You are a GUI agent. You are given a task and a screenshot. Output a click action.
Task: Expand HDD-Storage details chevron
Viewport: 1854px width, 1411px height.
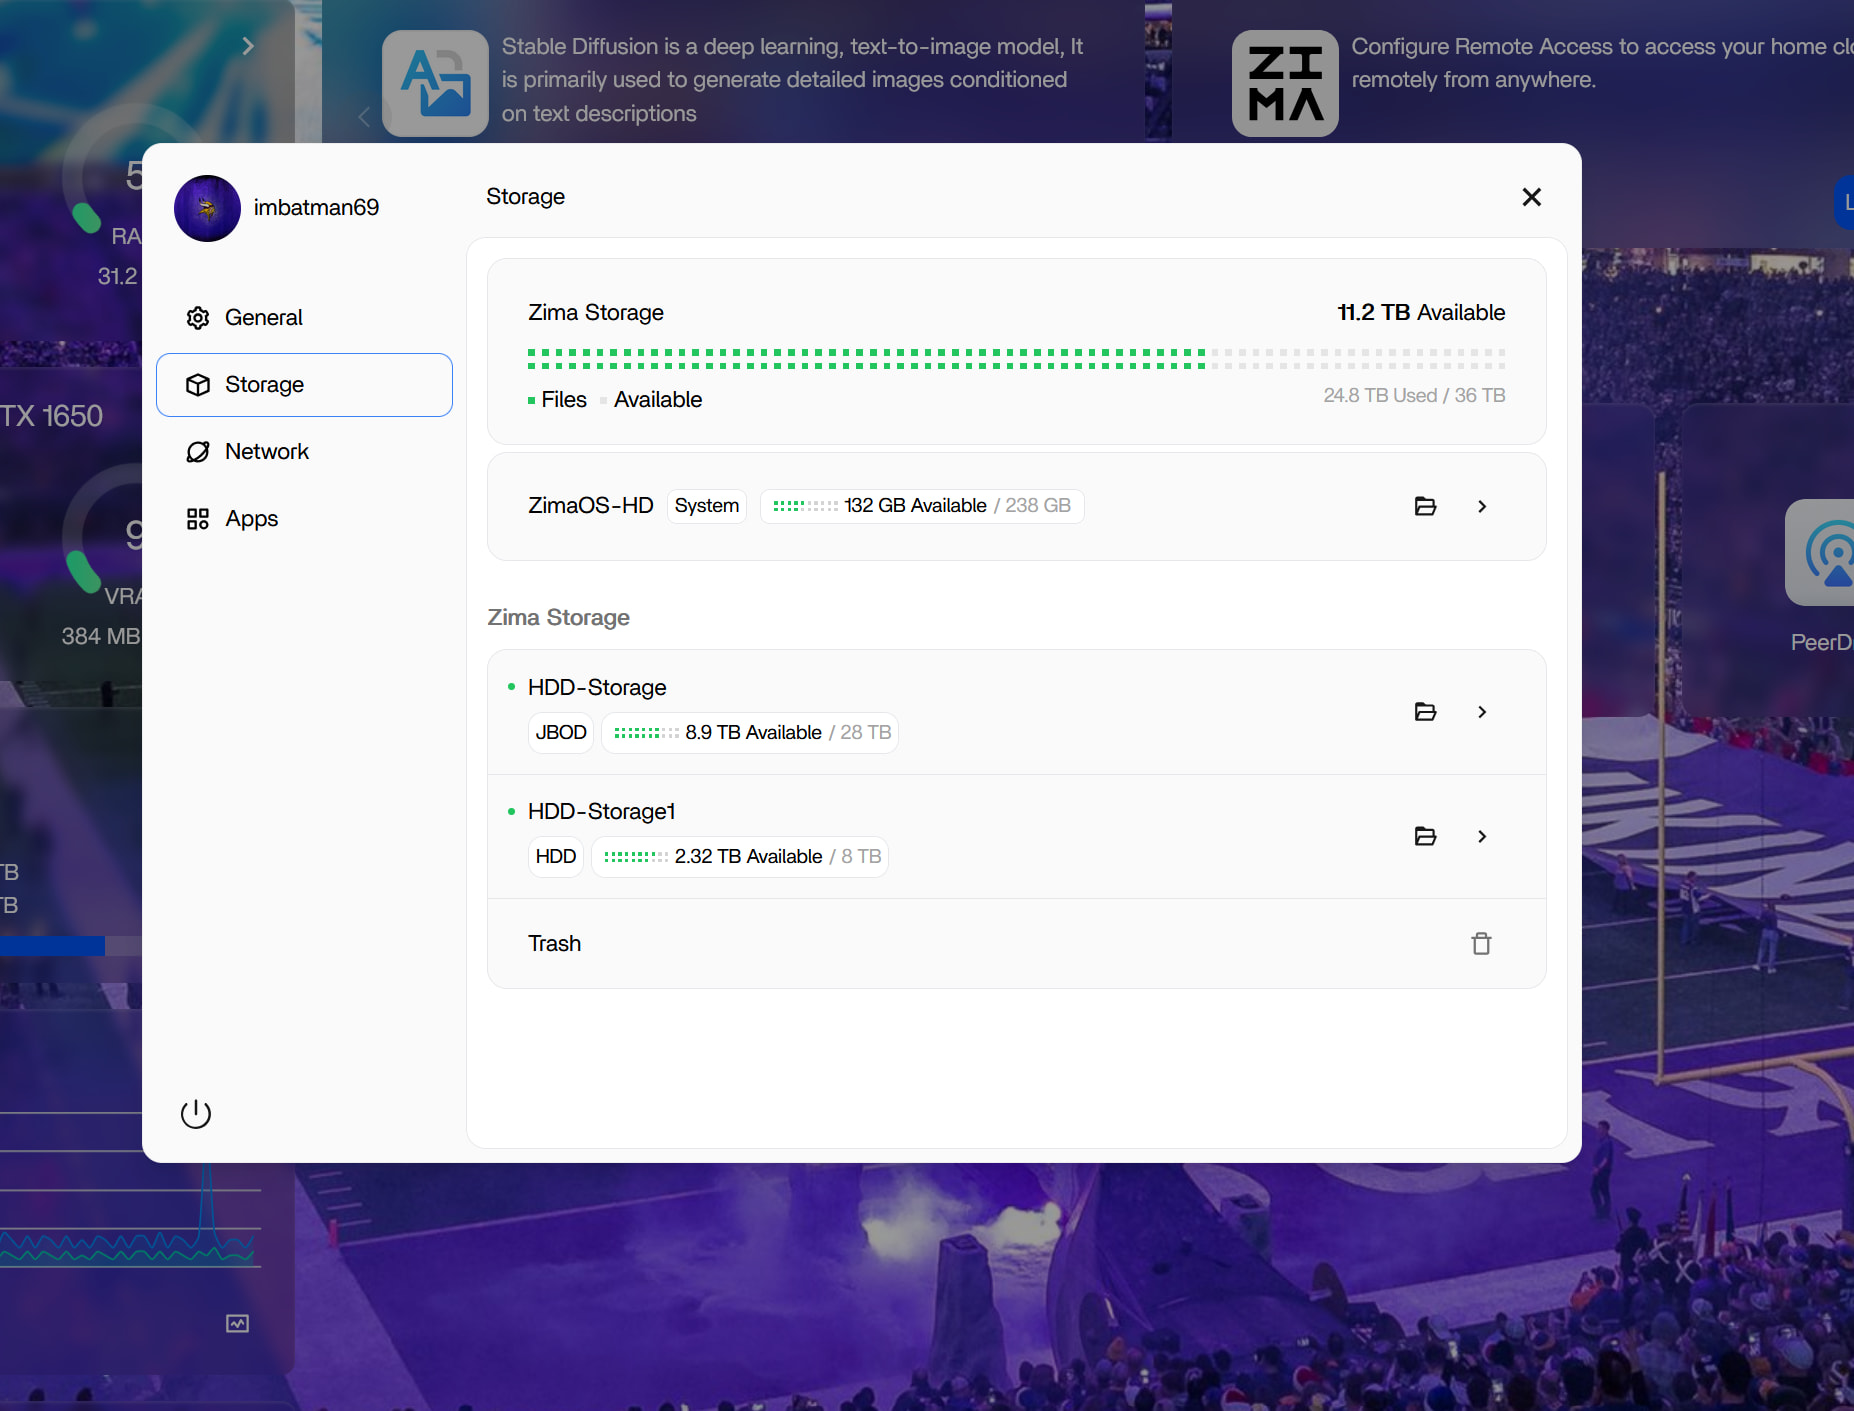1482,712
